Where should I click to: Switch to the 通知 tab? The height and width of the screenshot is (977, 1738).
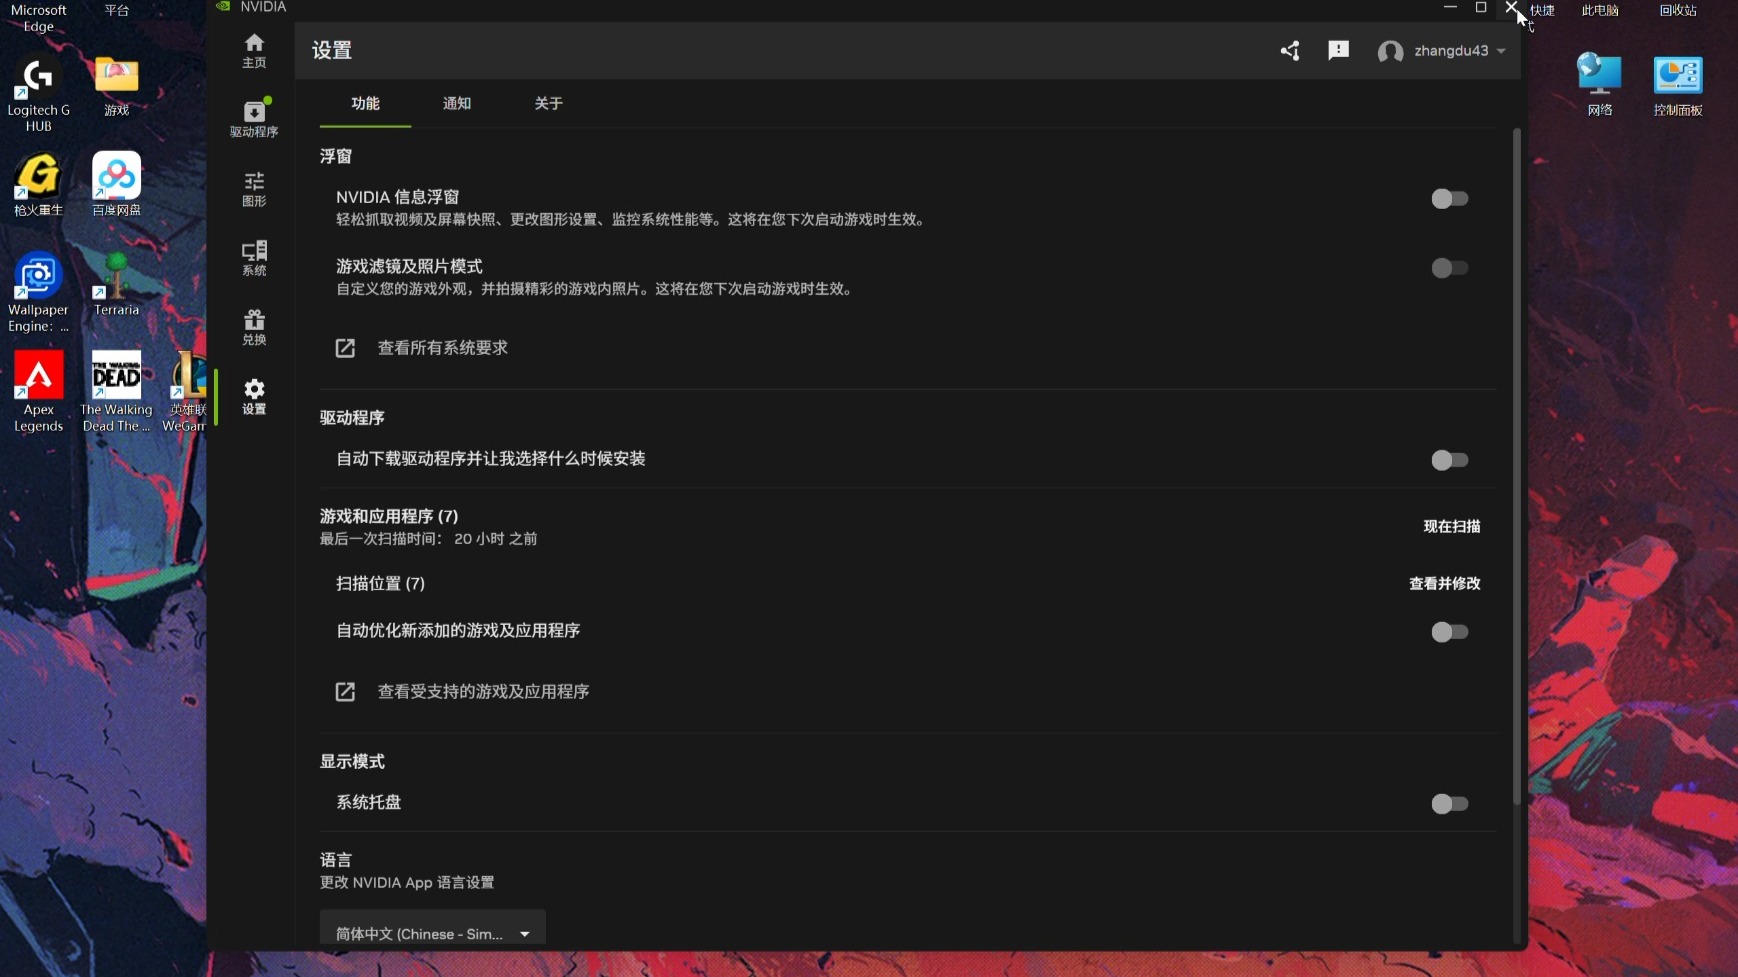(457, 104)
